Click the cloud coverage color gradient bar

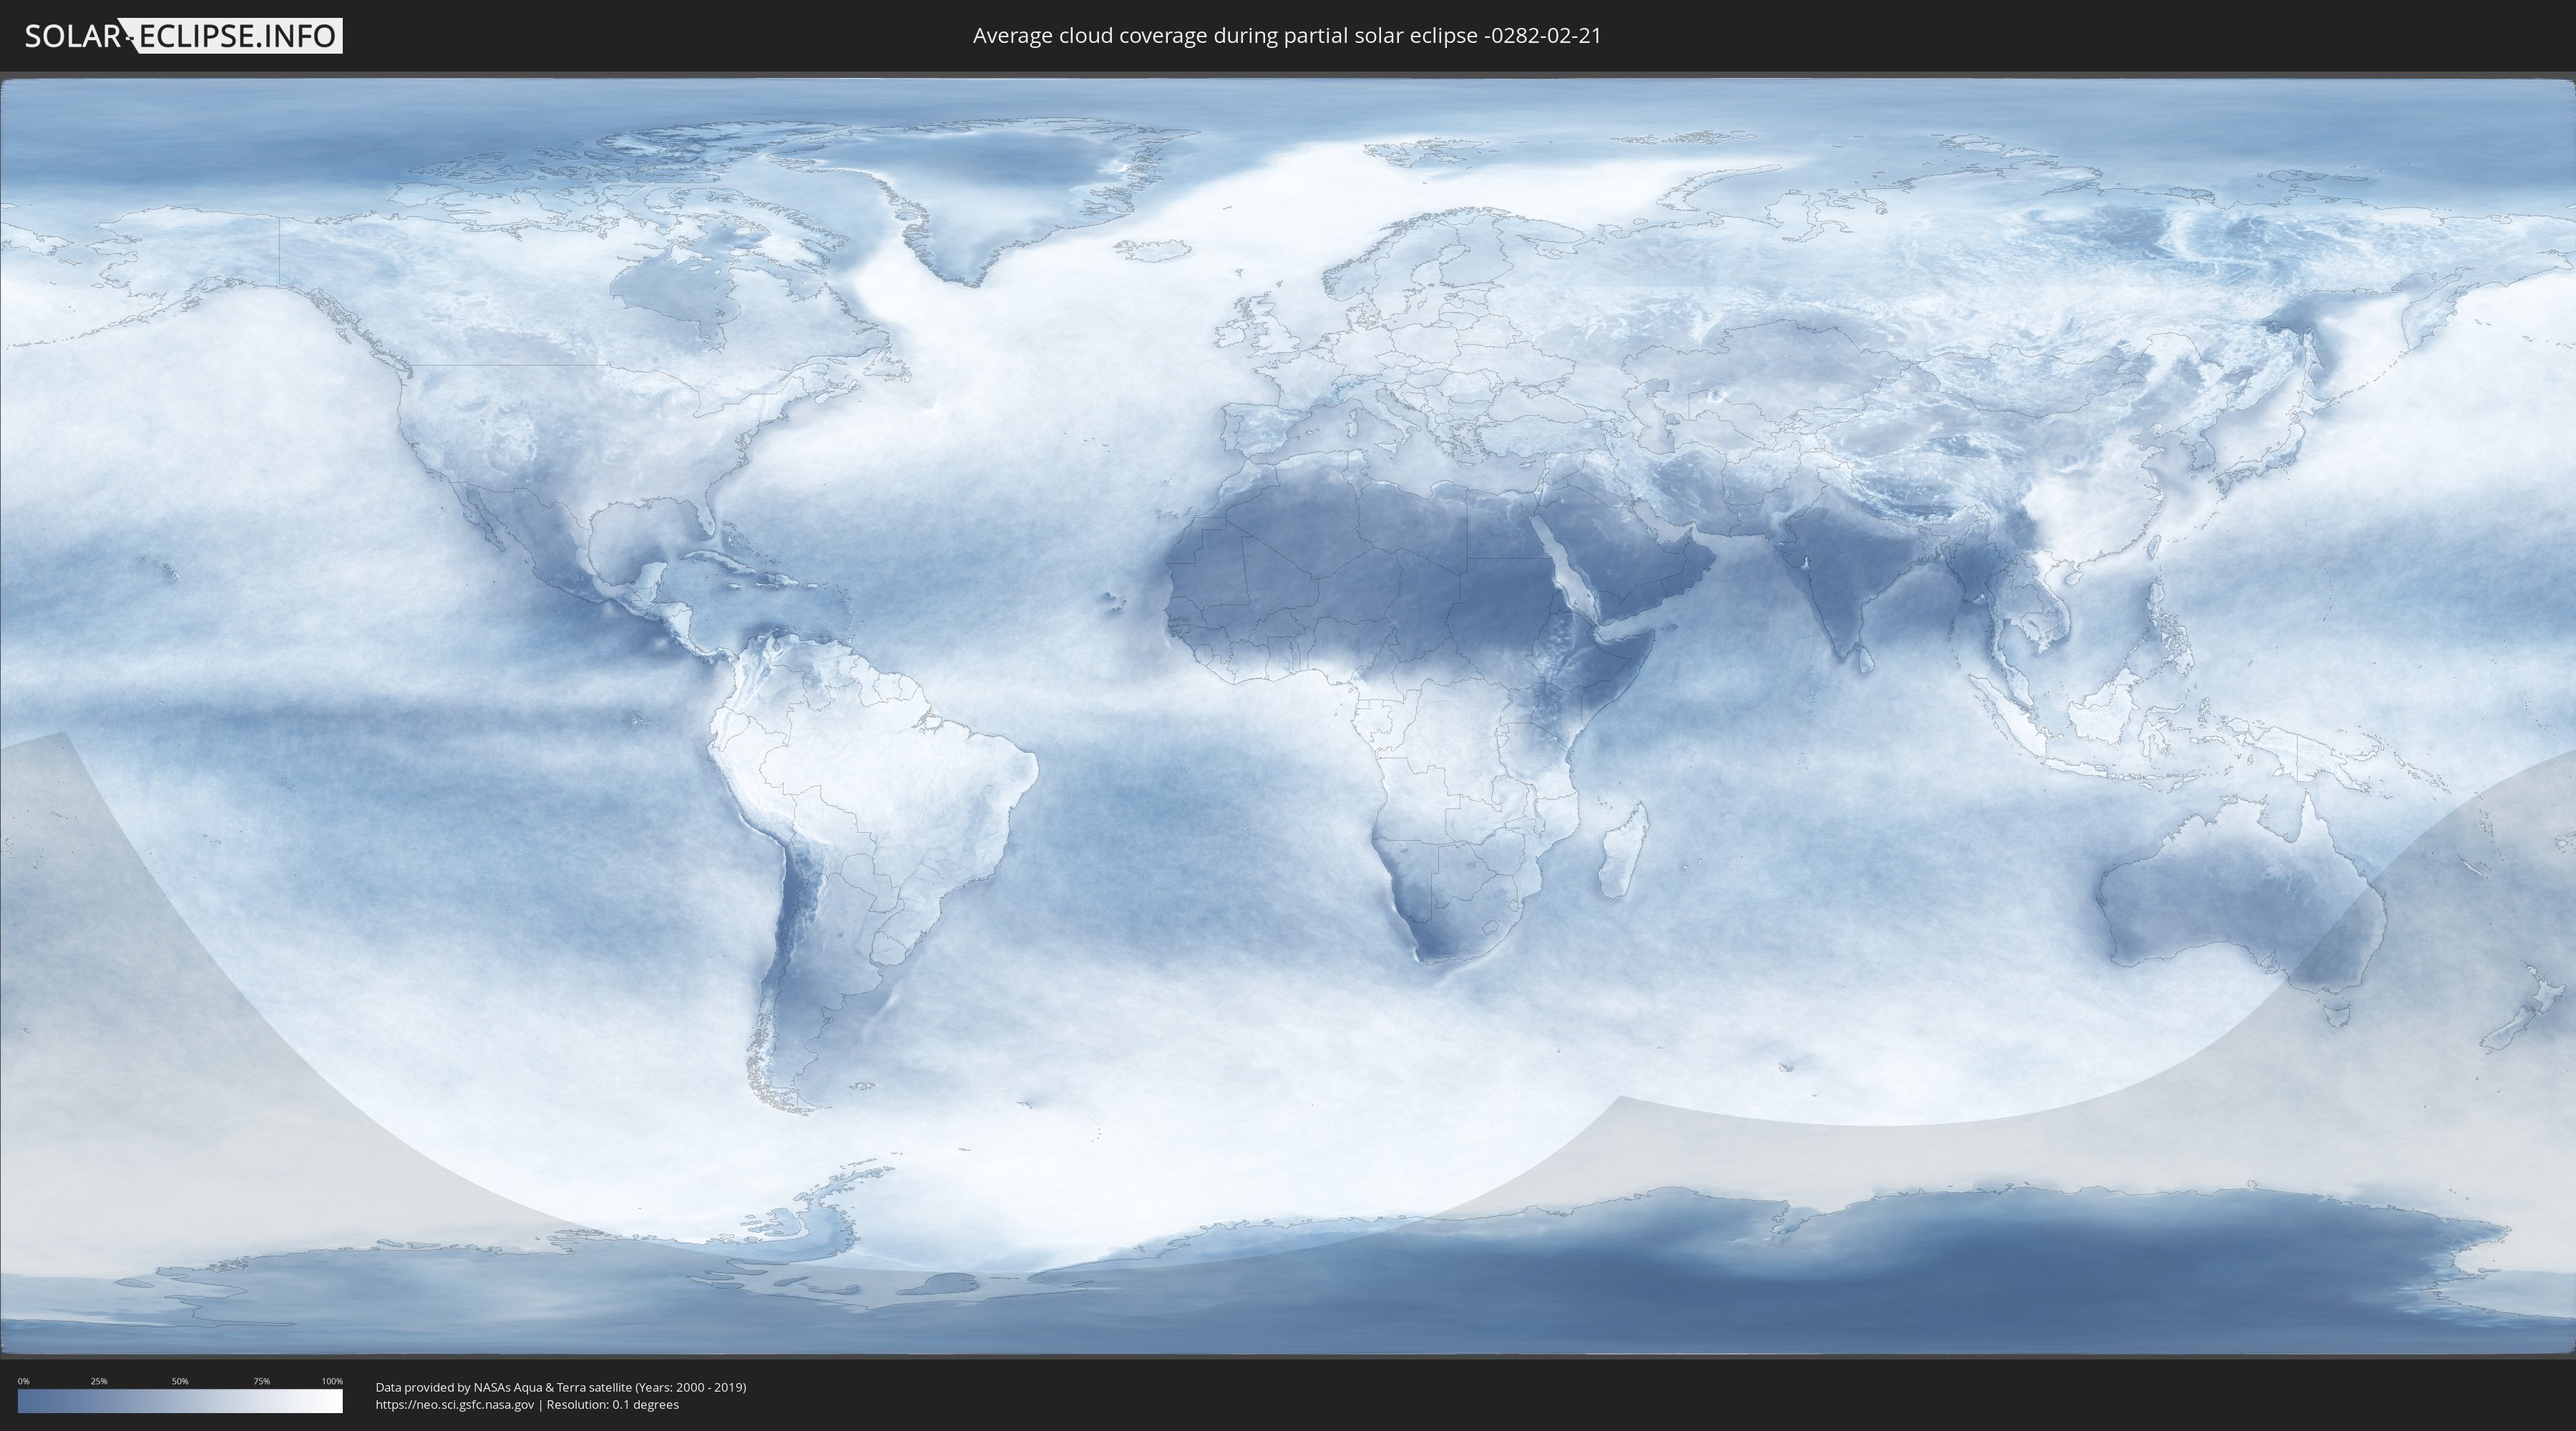(x=180, y=1401)
